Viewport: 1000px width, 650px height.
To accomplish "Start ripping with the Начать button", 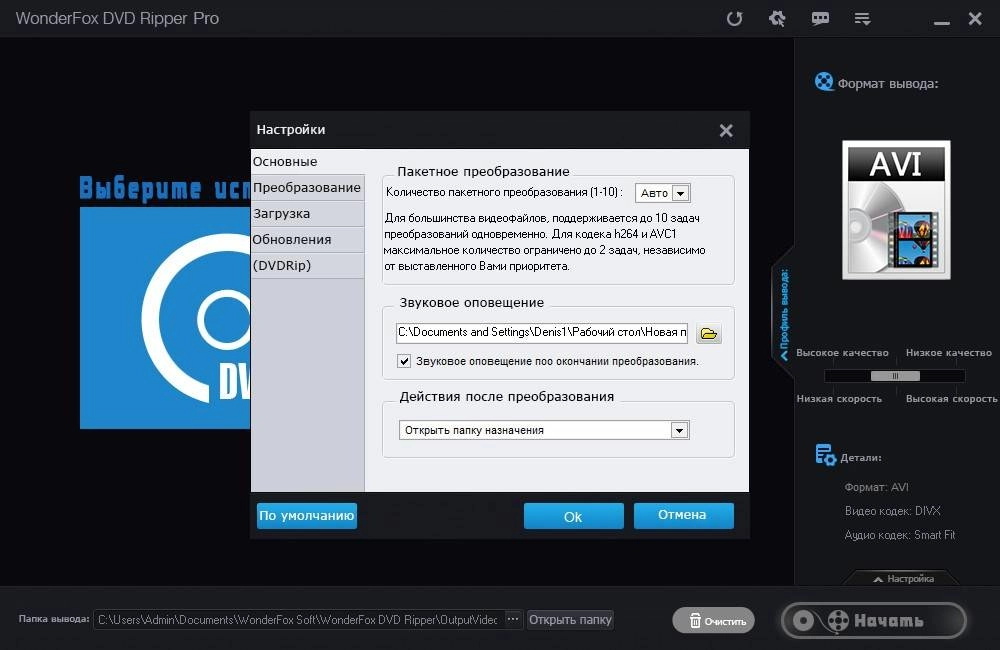I will tap(874, 621).
